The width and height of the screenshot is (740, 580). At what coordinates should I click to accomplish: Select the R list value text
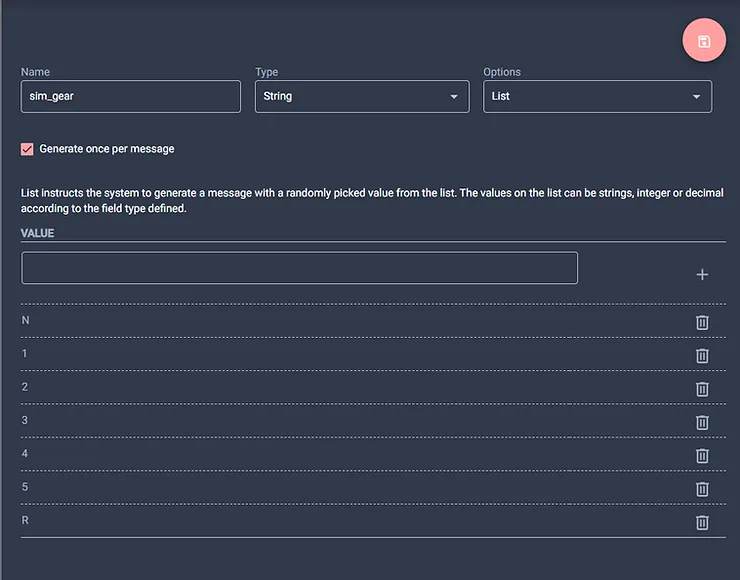click(25, 520)
